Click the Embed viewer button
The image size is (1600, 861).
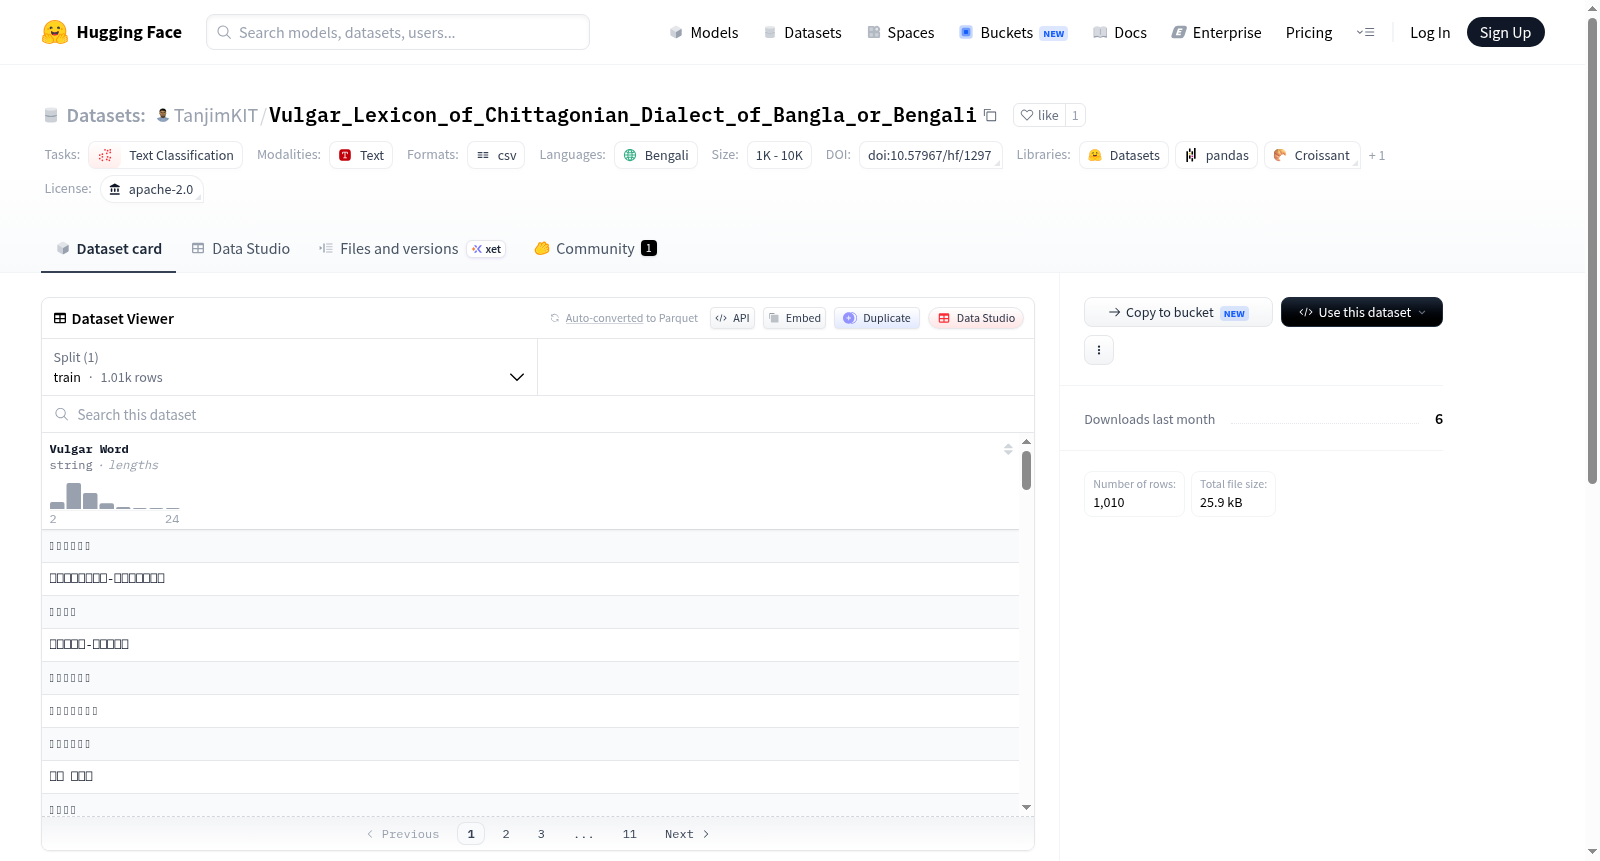(x=794, y=318)
